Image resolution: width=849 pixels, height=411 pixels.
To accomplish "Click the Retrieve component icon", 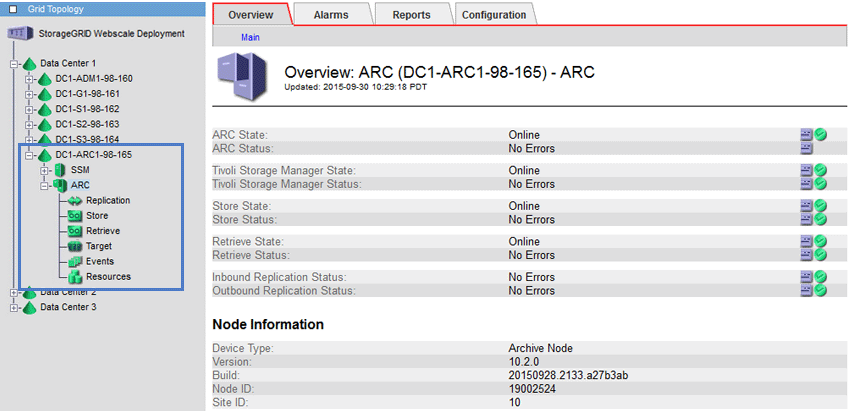I will tap(75, 231).
